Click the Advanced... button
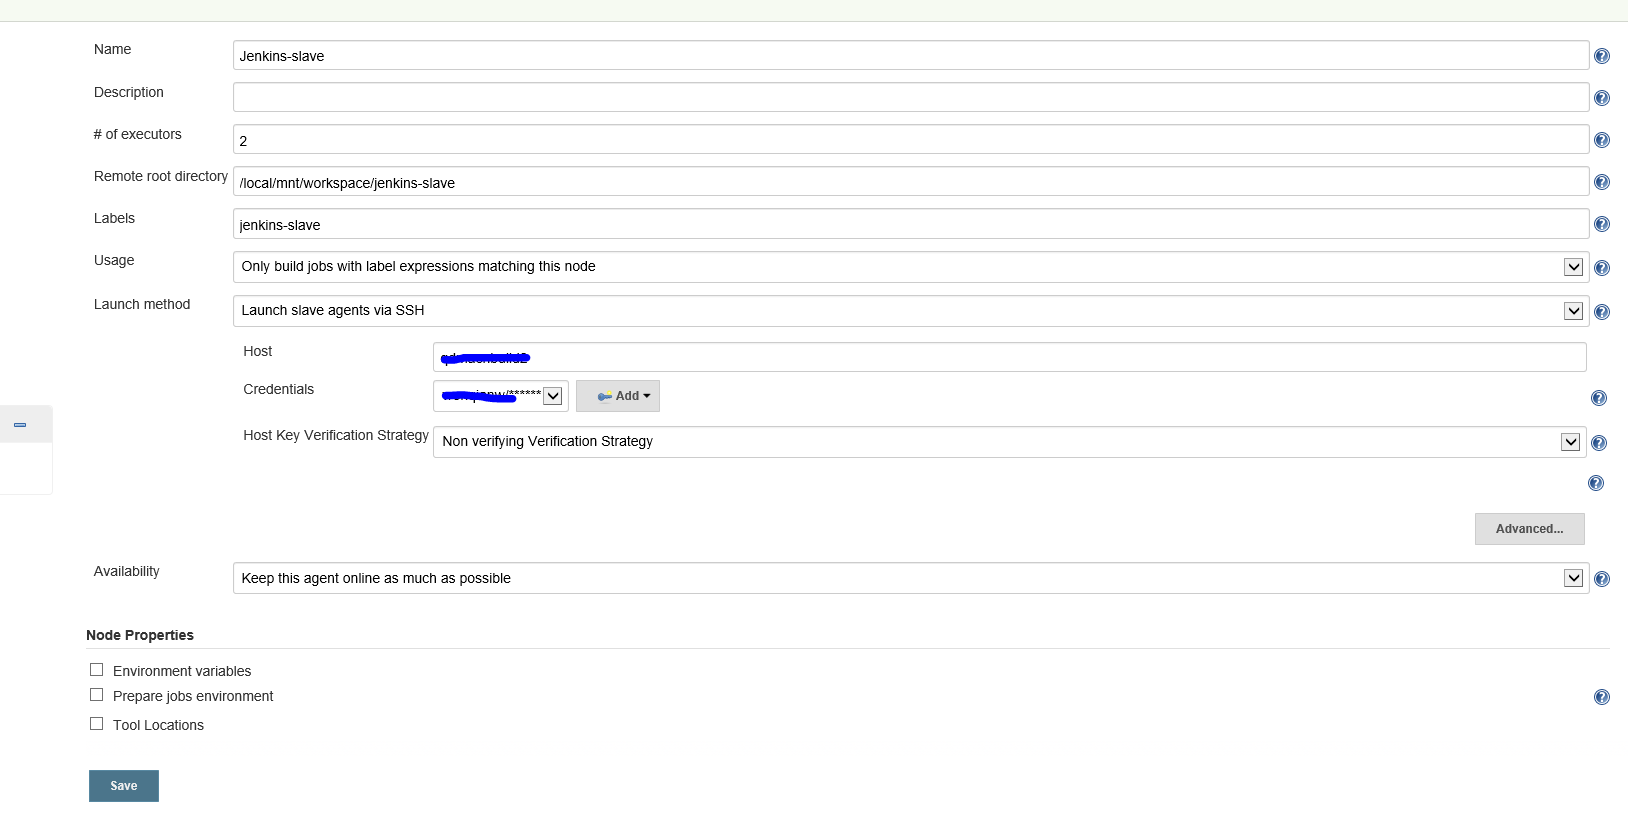This screenshot has height=835, width=1628. coord(1529,529)
